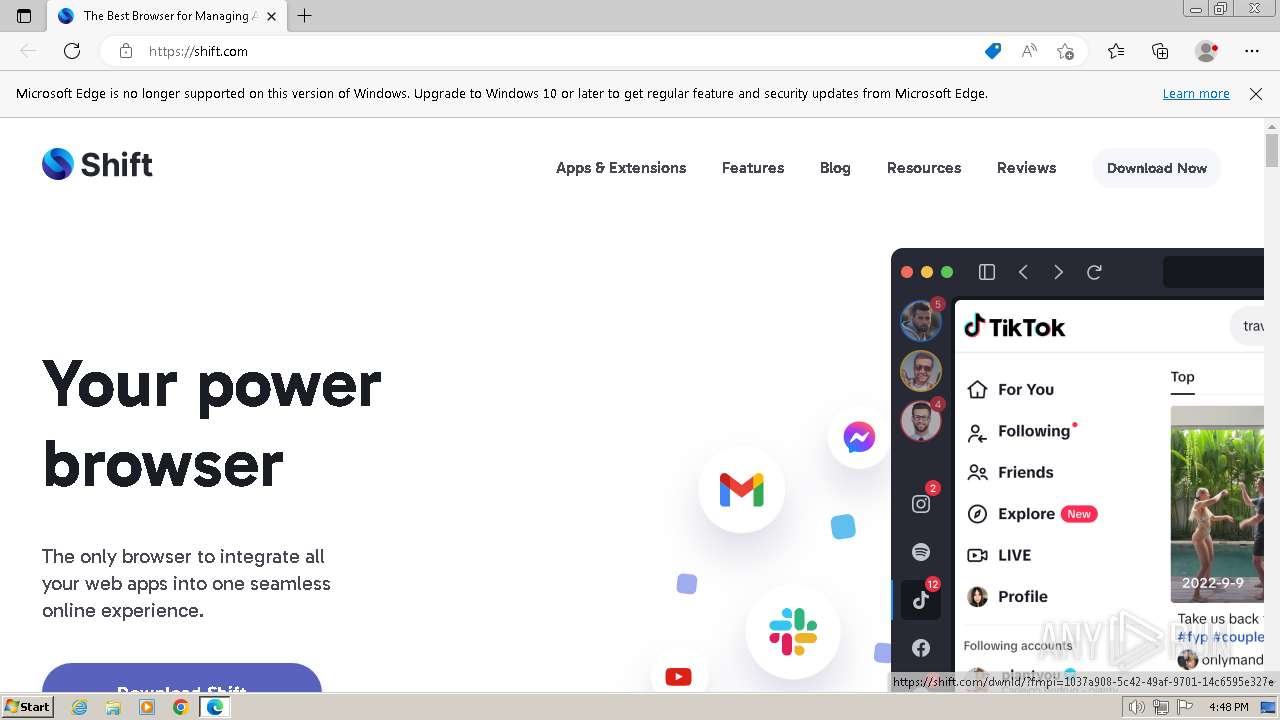Select Facebook icon in mockup sidebar
Viewport: 1280px width, 720px height.
921,648
